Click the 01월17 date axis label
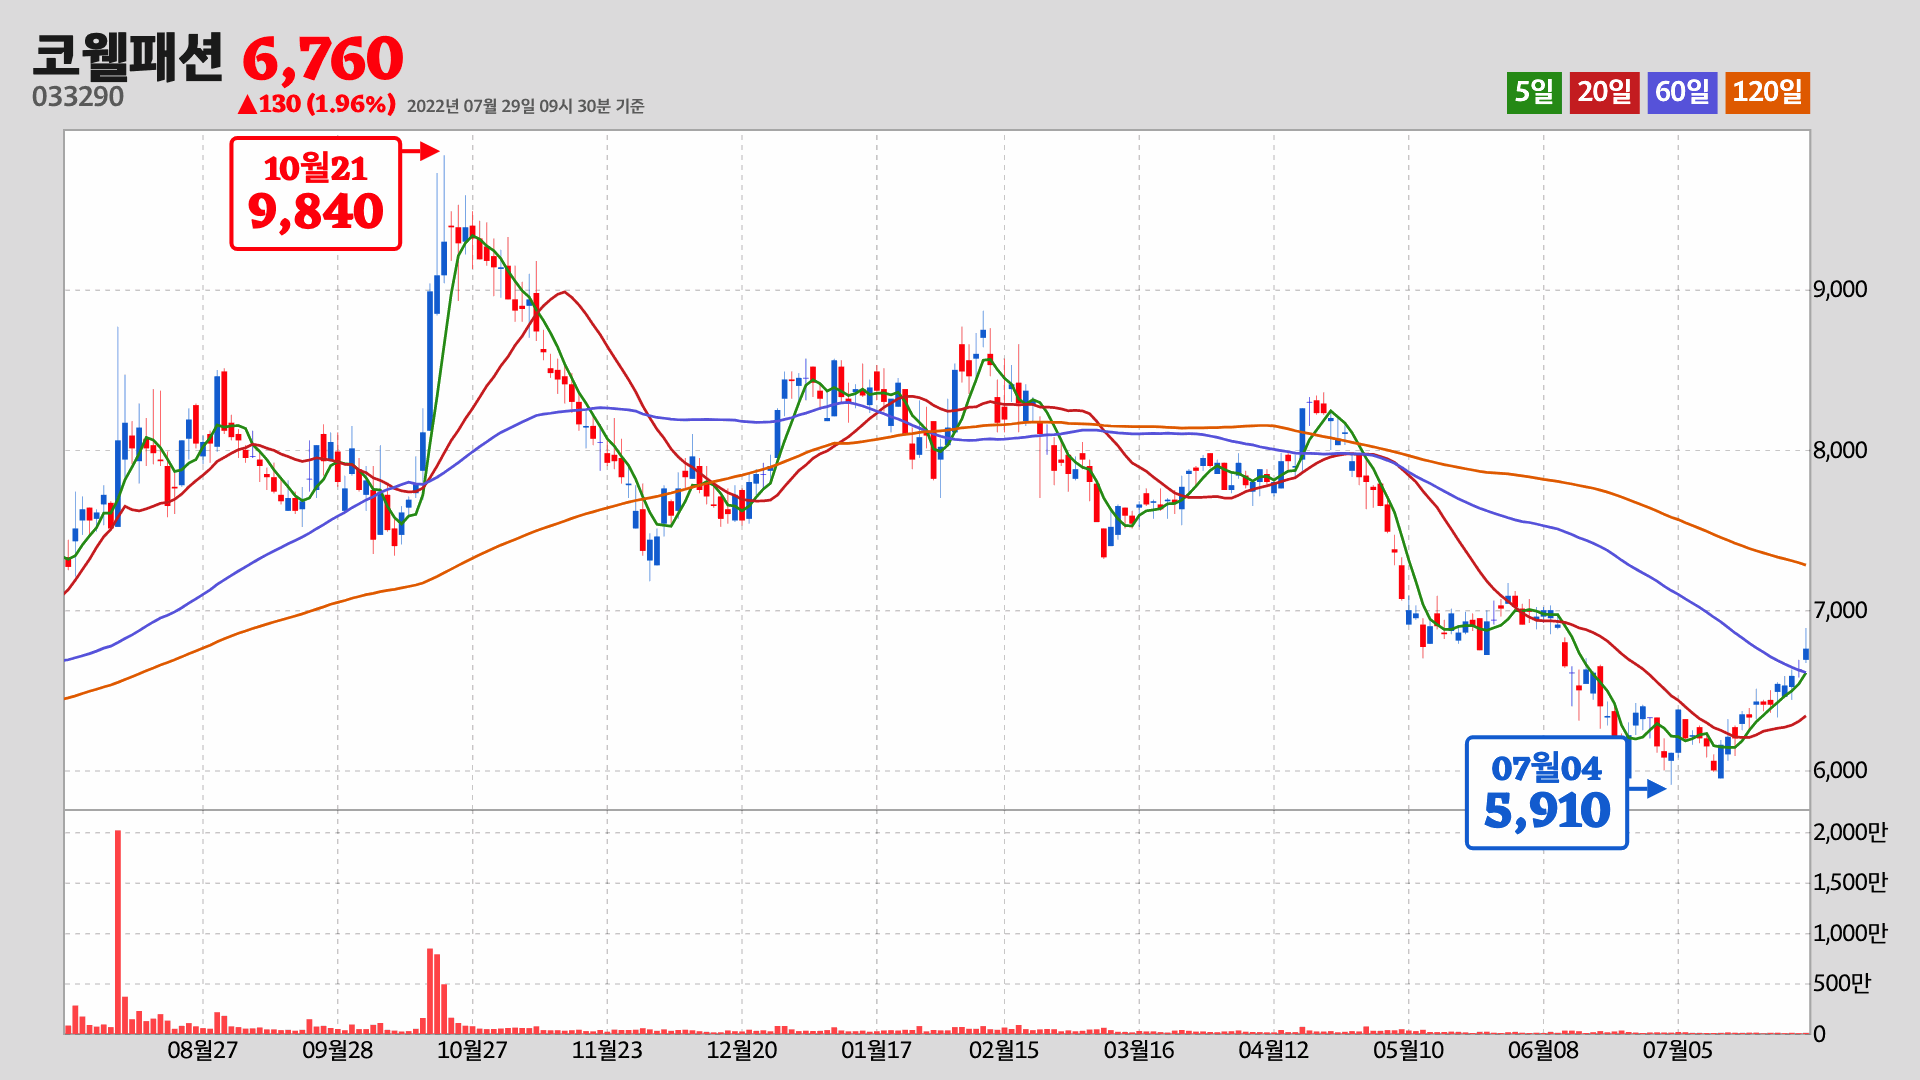 coord(876,1051)
